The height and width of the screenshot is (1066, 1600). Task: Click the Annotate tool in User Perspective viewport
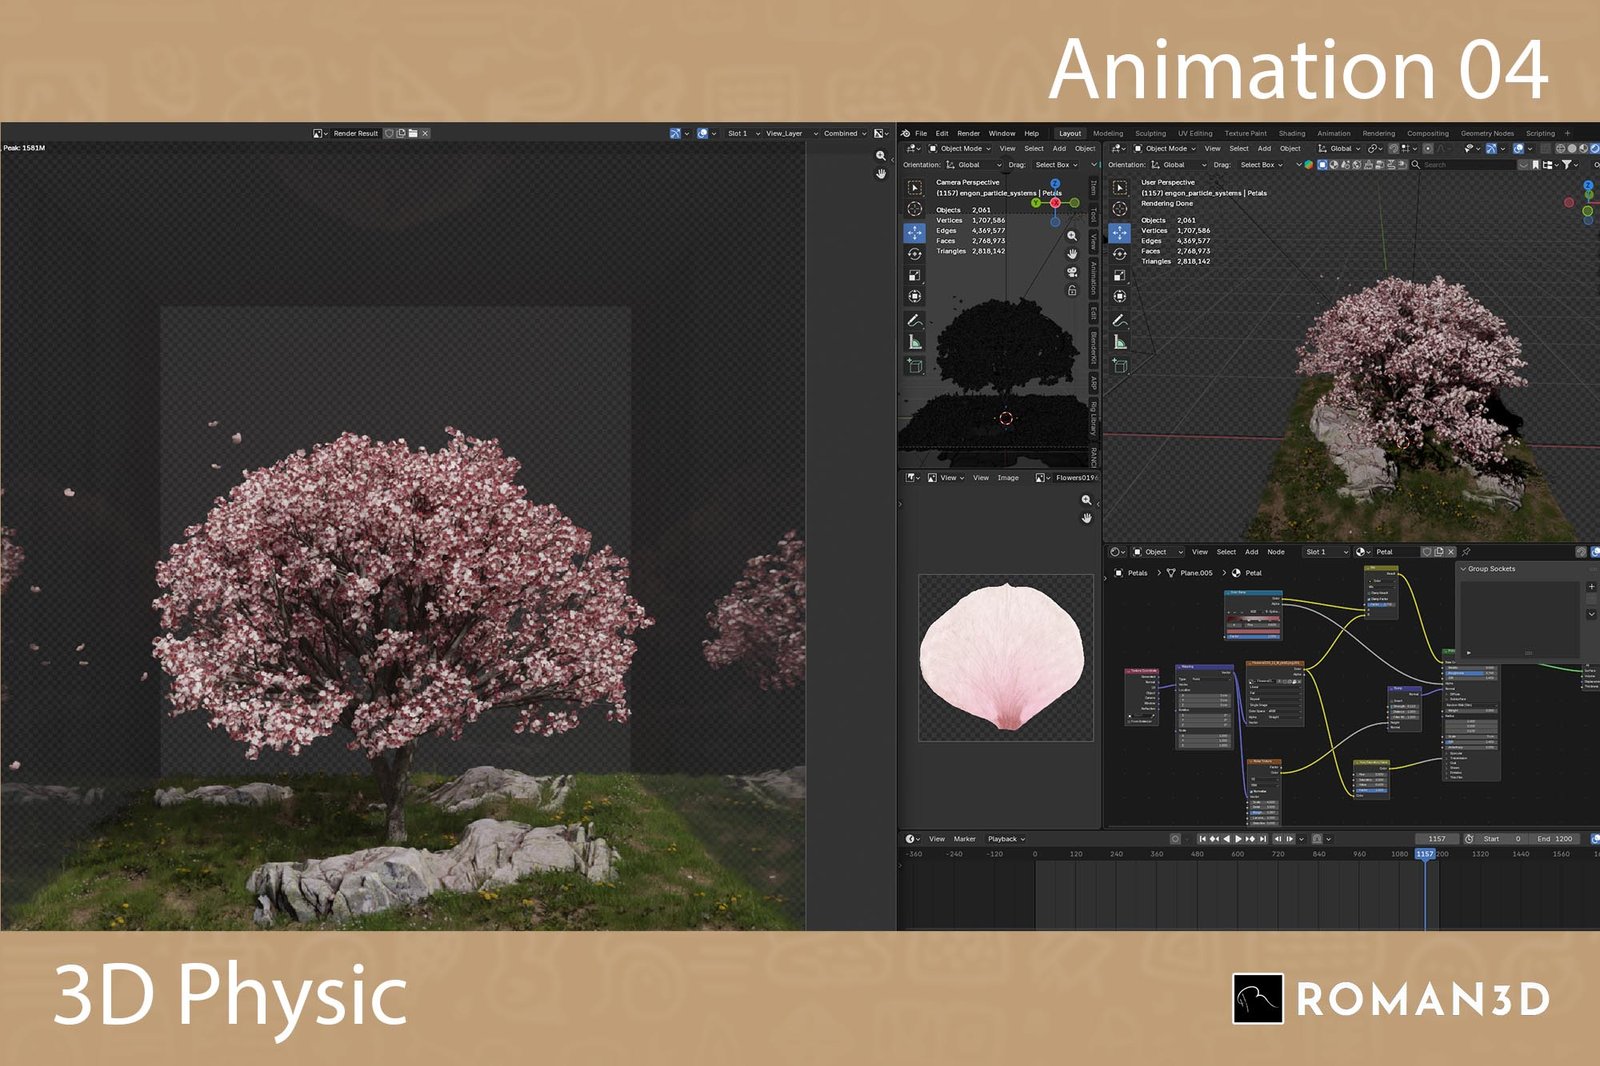tap(1120, 321)
